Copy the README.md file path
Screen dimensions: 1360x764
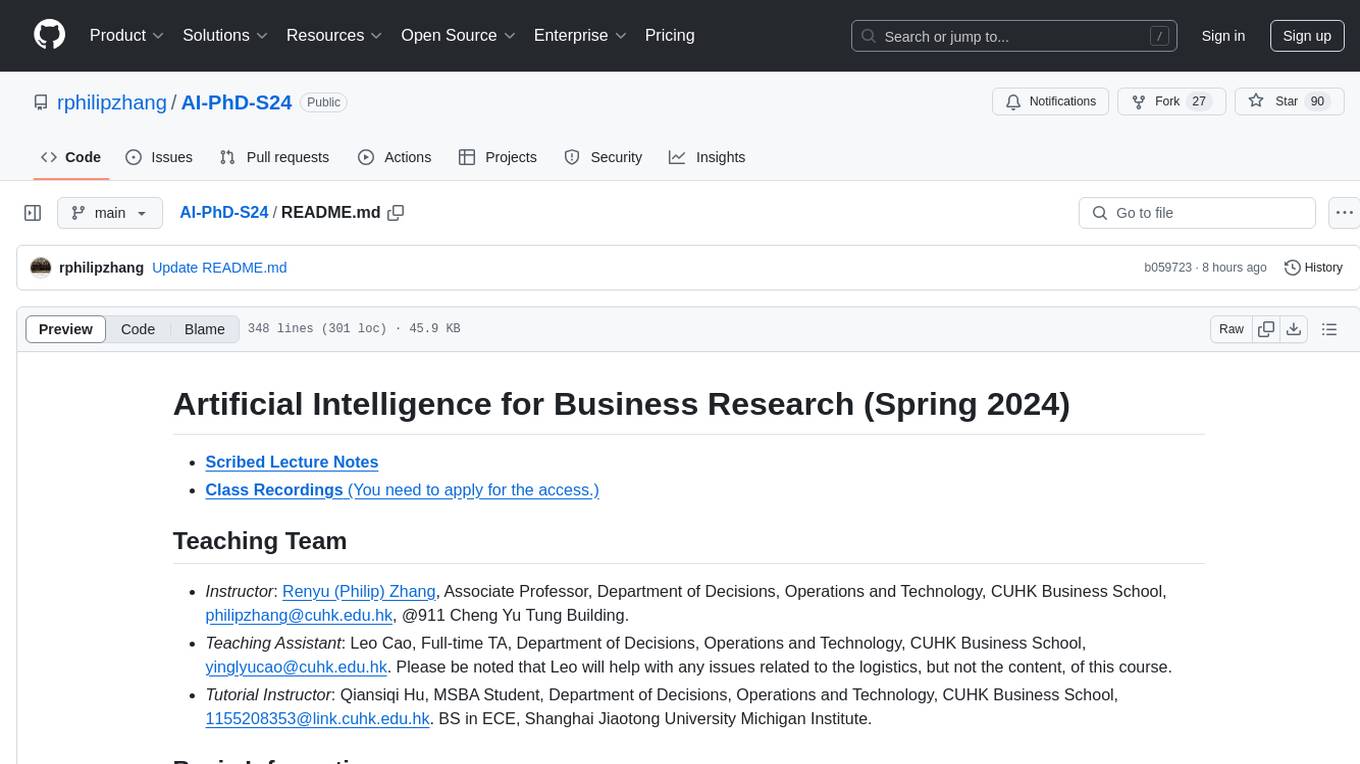pos(396,213)
